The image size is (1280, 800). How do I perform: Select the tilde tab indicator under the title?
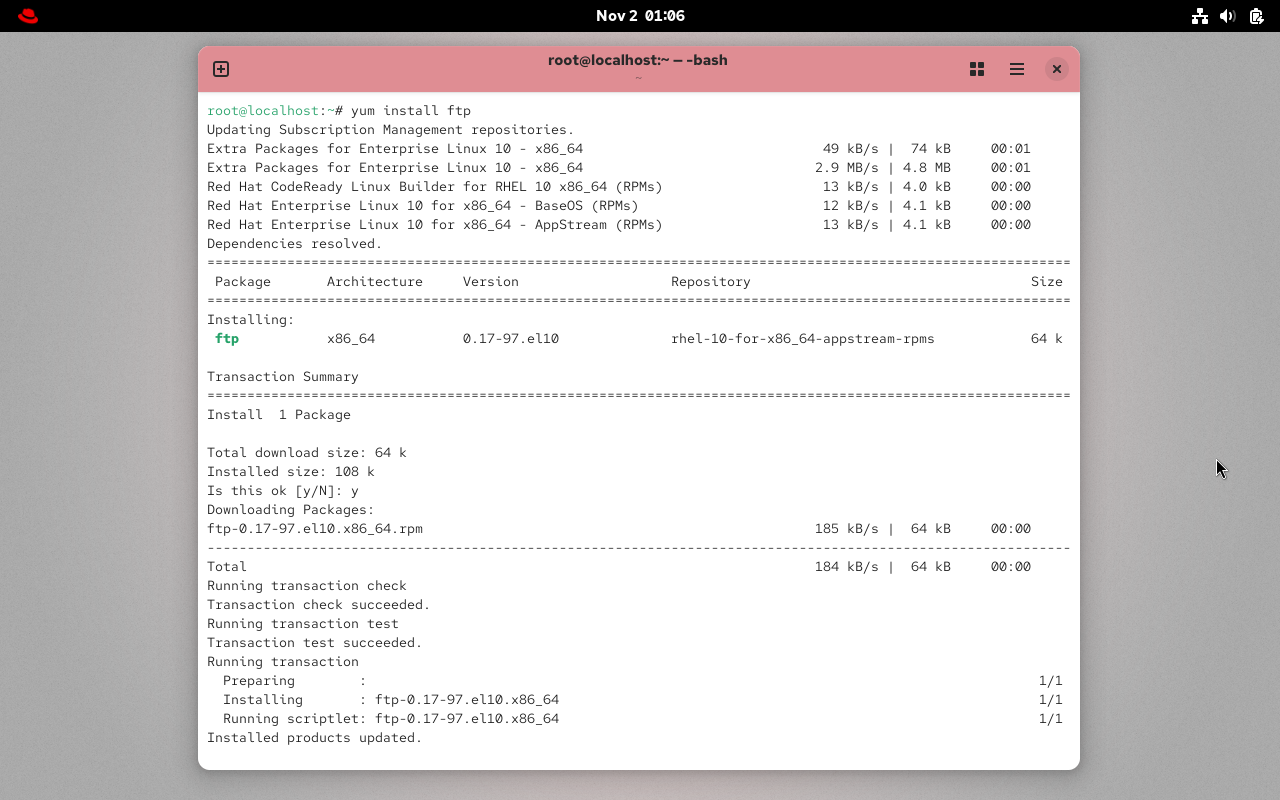click(x=638, y=76)
